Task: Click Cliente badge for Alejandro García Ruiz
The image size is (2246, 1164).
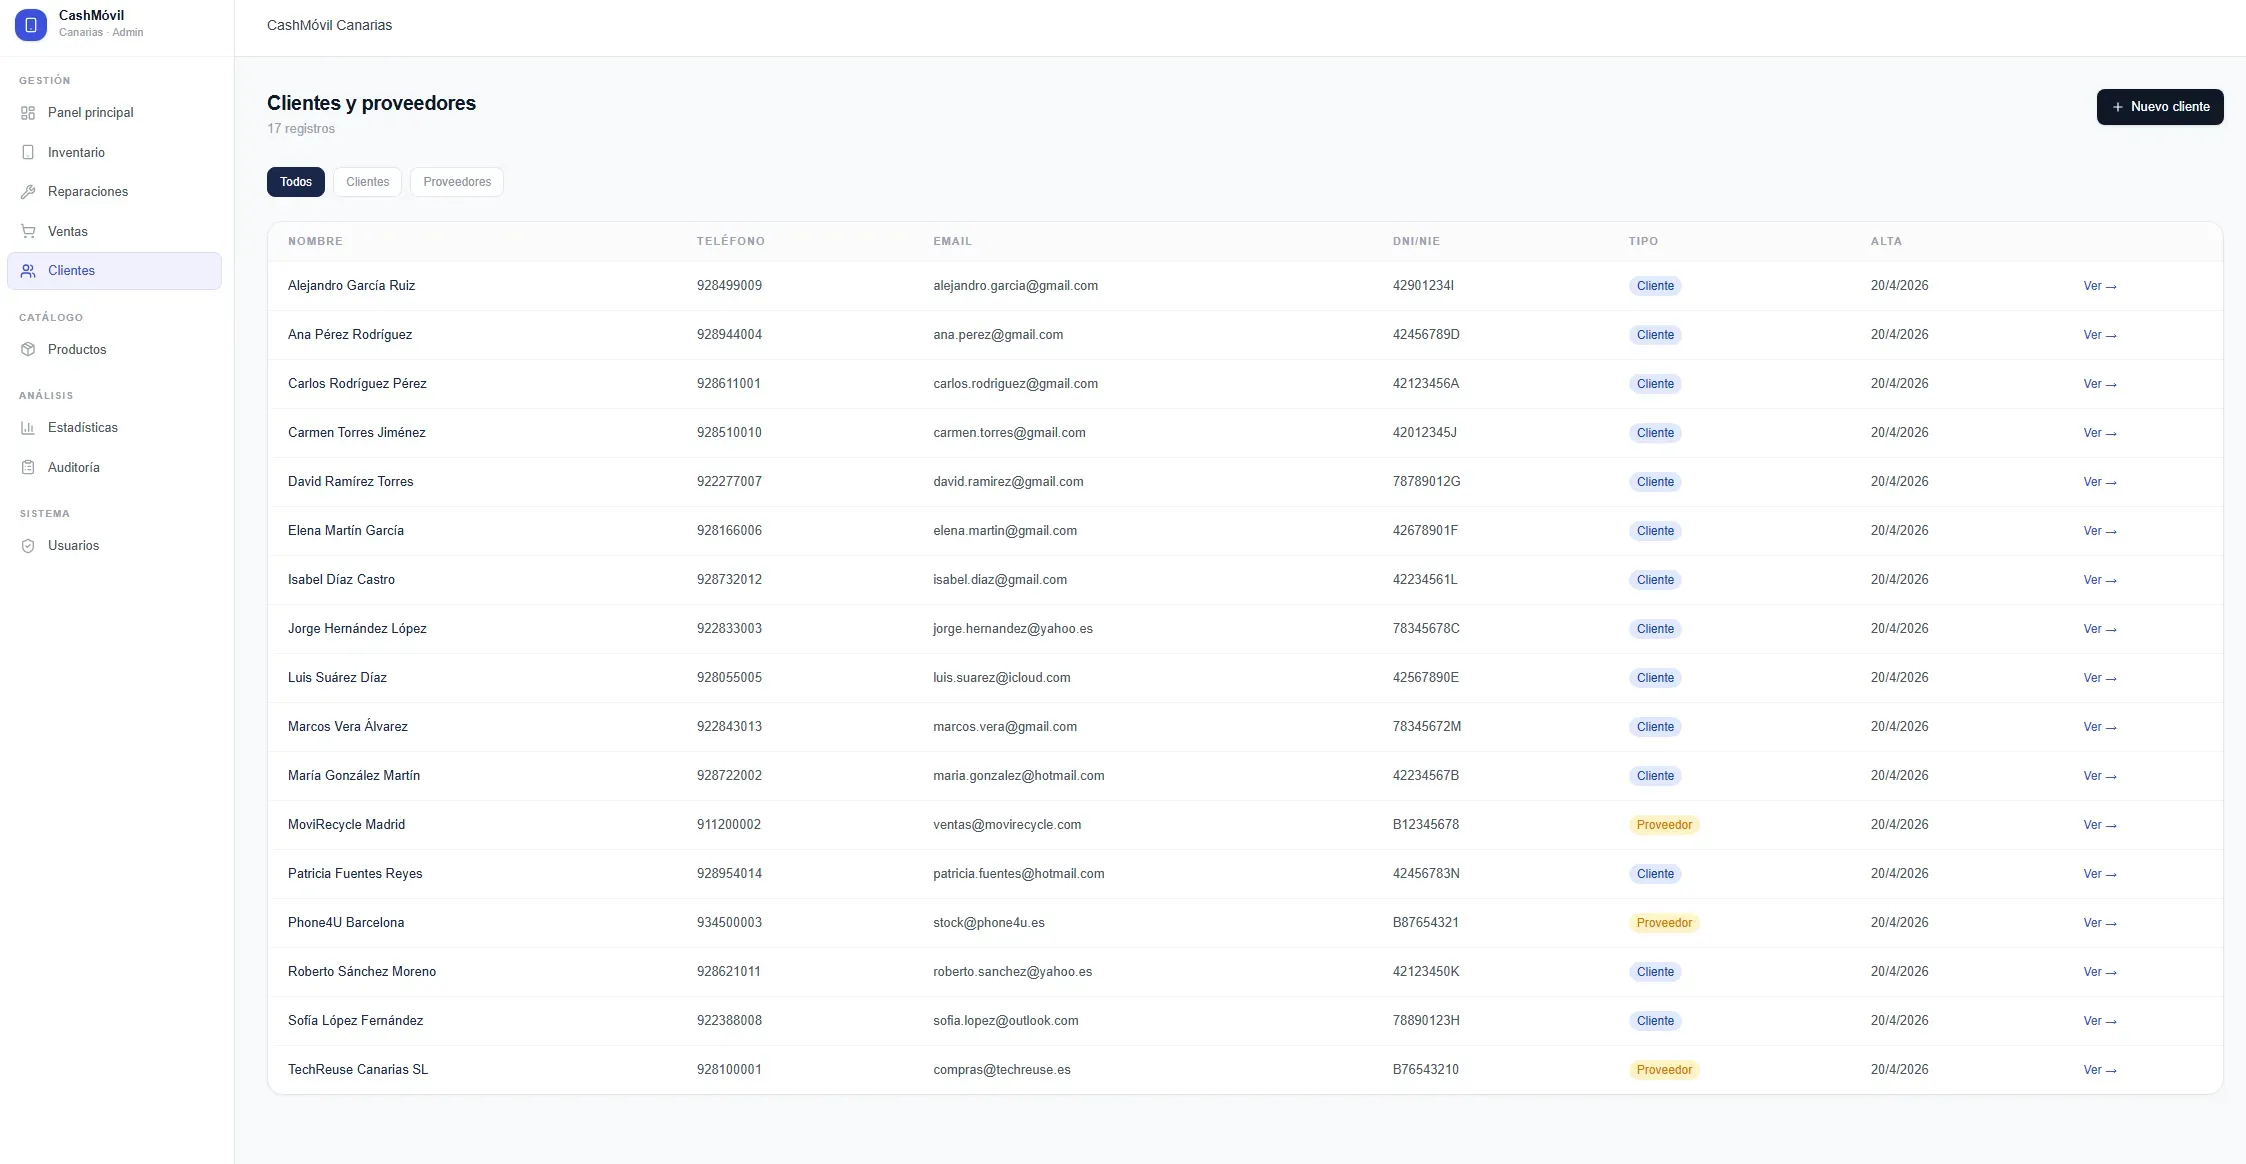Action: 1655,286
